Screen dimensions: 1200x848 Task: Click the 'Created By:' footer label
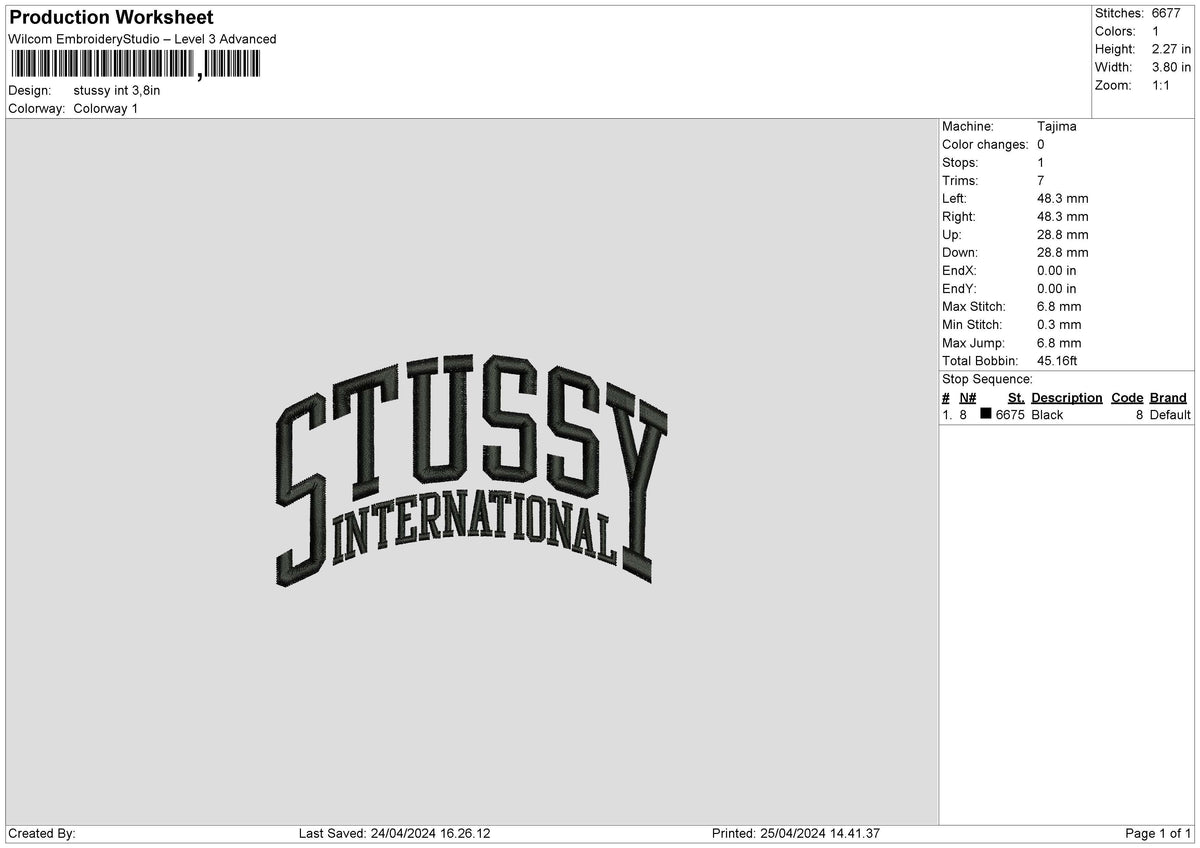(x=42, y=834)
